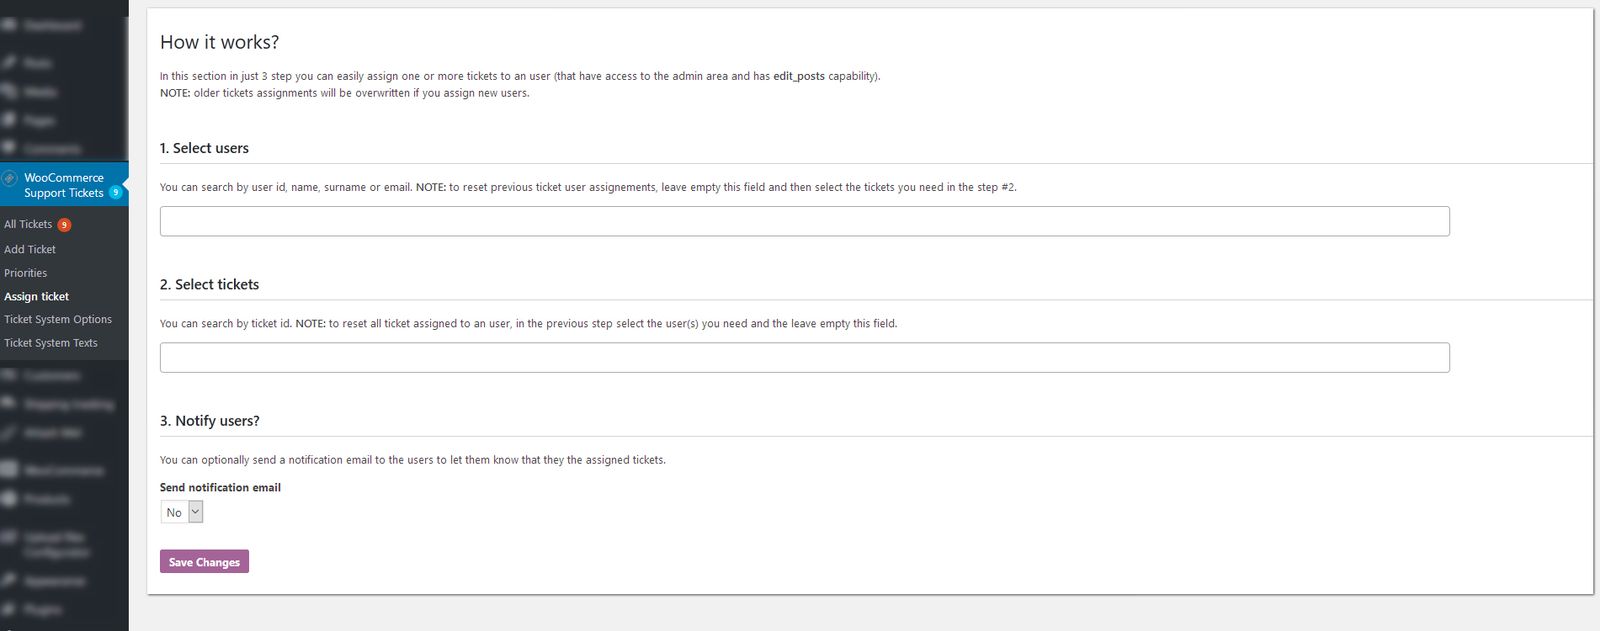Screen dimensions: 1600x631
Task: Click the red badge next to All Tickets
Action: (64, 225)
